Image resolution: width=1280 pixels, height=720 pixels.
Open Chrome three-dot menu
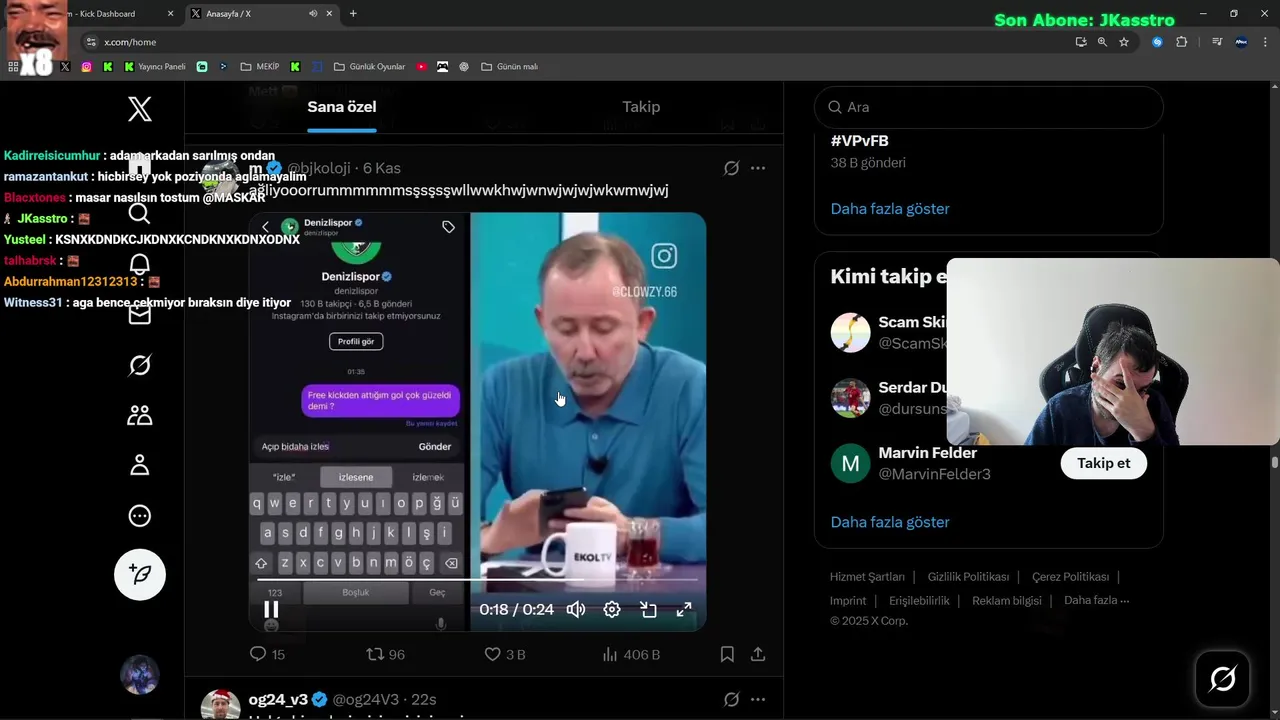tap(1267, 42)
